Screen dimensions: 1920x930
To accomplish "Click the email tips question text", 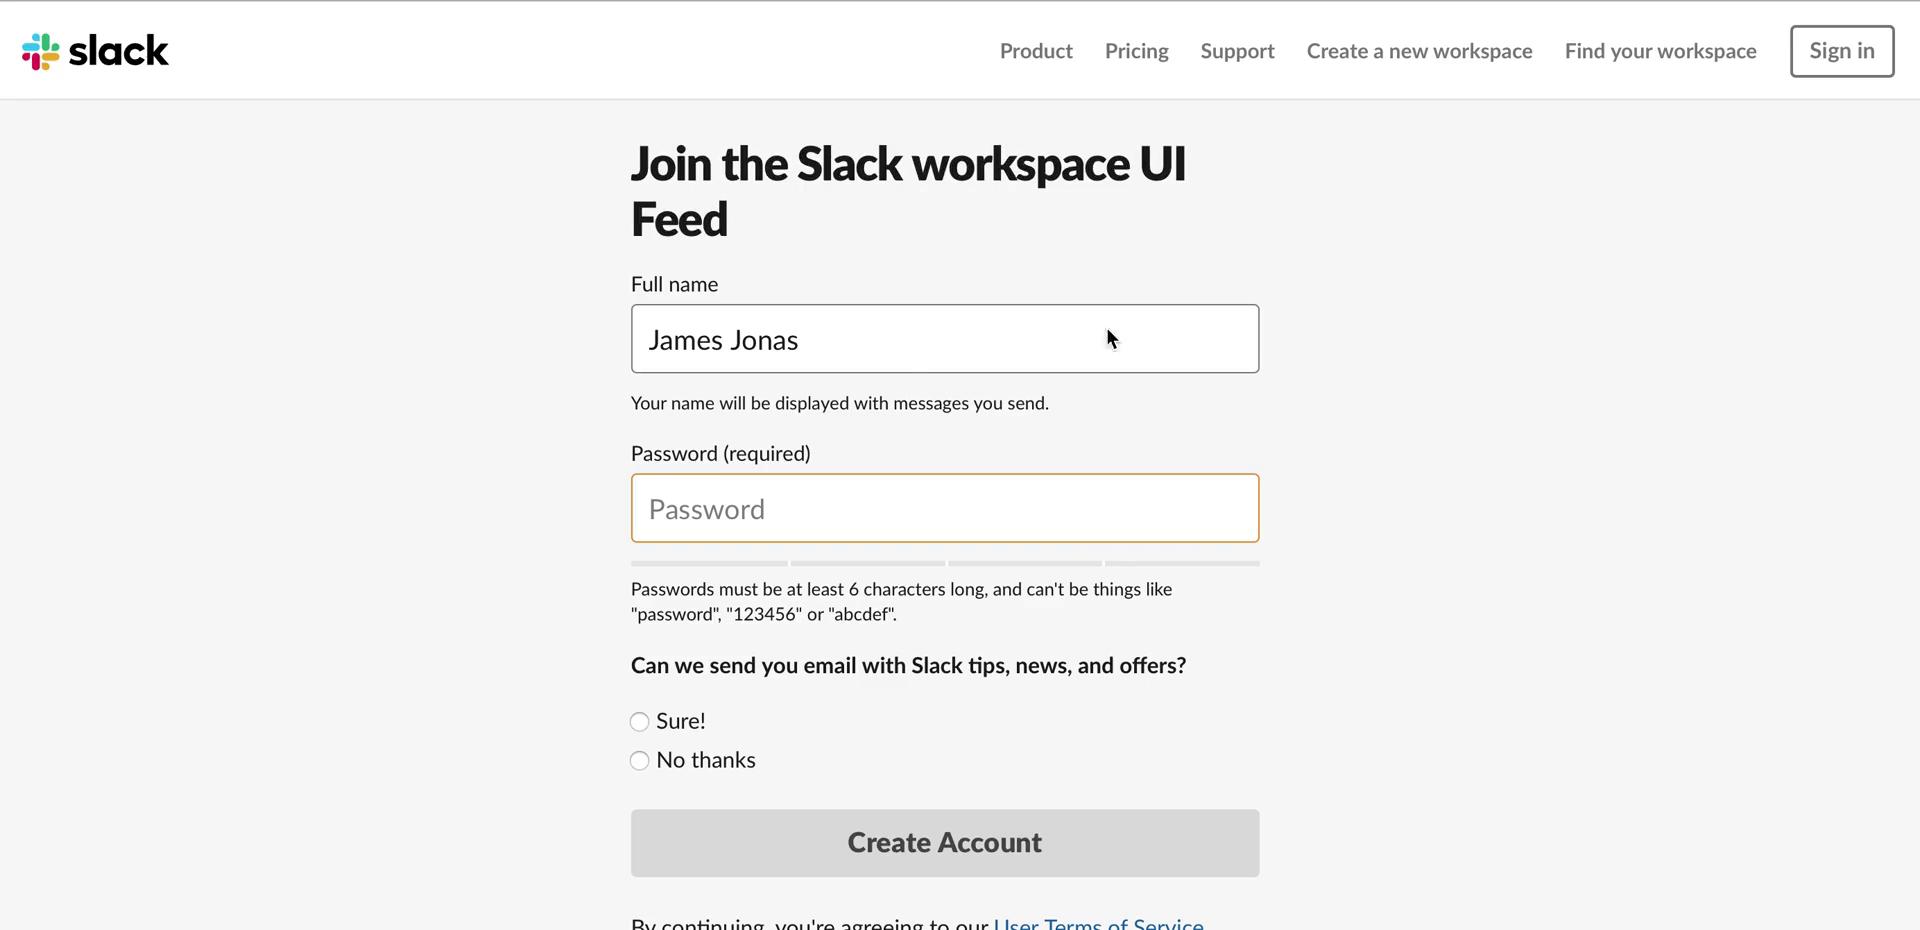I will click(908, 666).
